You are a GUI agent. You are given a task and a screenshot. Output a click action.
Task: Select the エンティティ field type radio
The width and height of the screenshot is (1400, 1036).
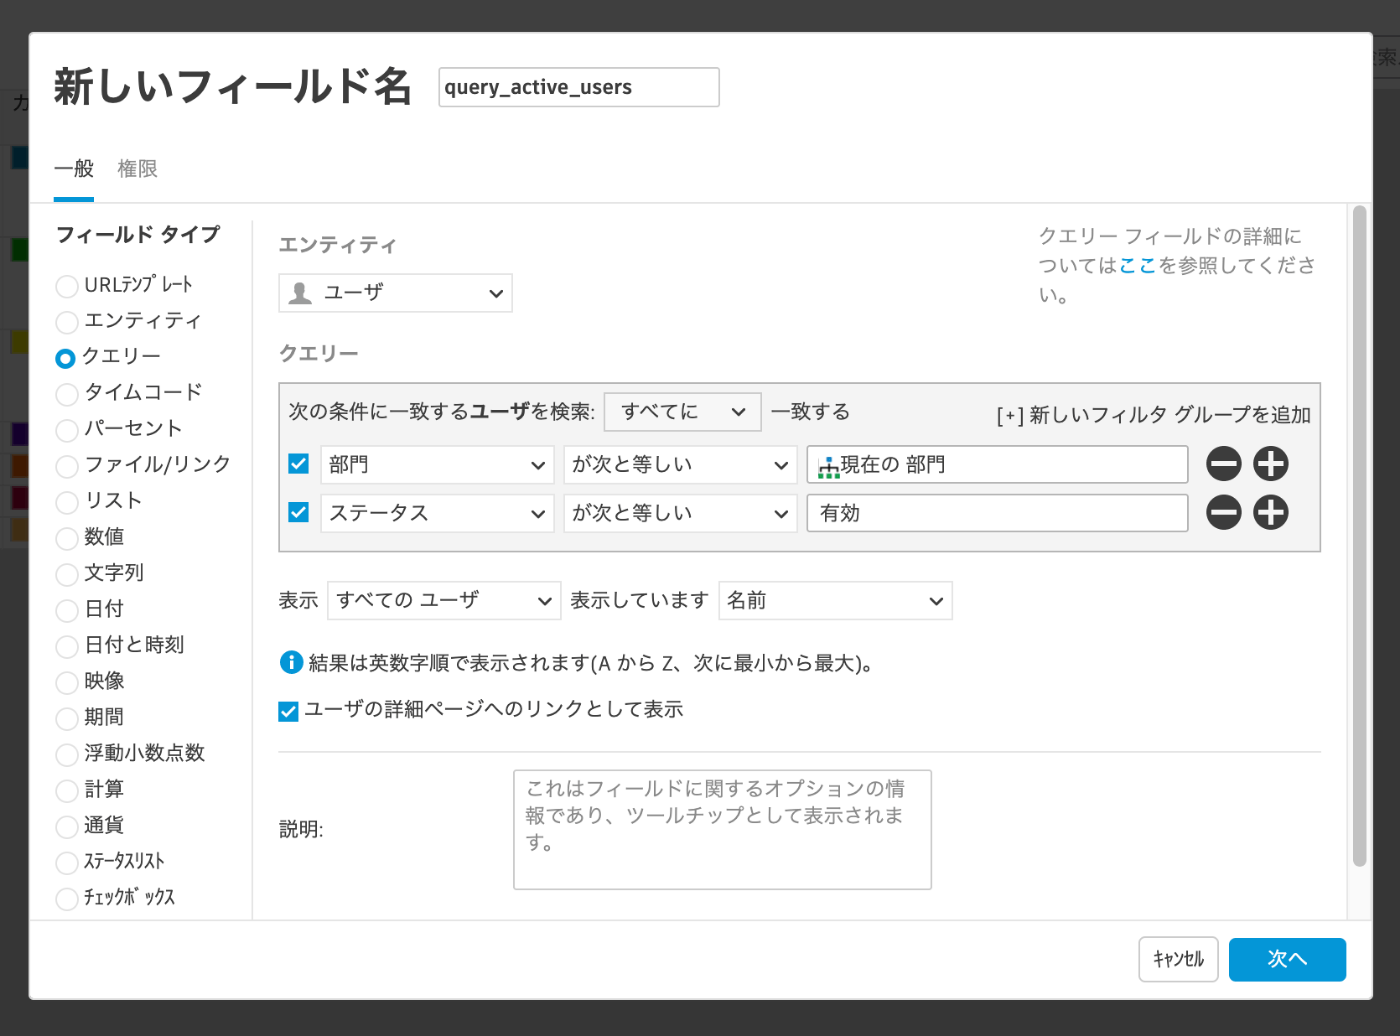(67, 322)
